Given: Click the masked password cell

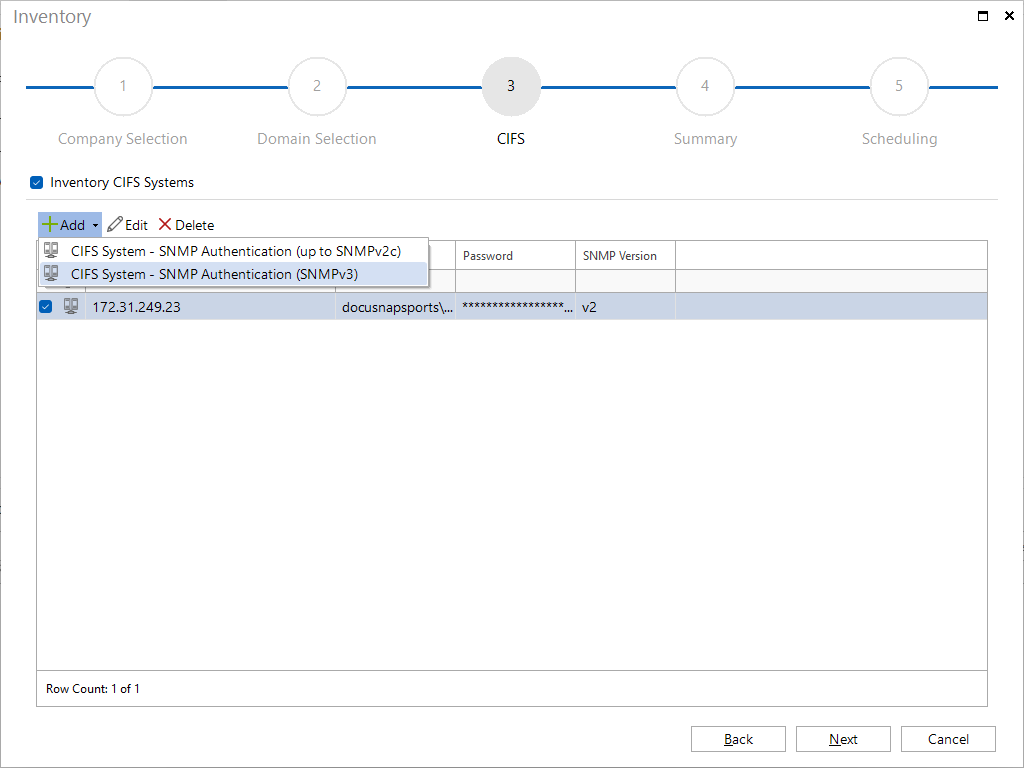Looking at the screenshot, I should click(x=515, y=307).
